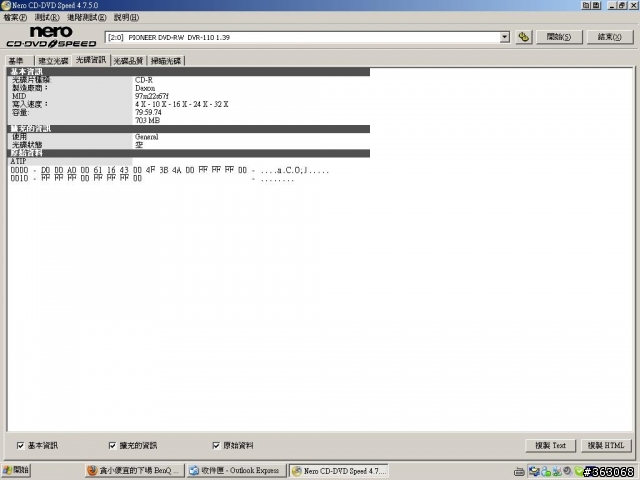Screen dimensions: 640x480
Task: Open the Windows 開始 start button
Action: [x=16, y=471]
